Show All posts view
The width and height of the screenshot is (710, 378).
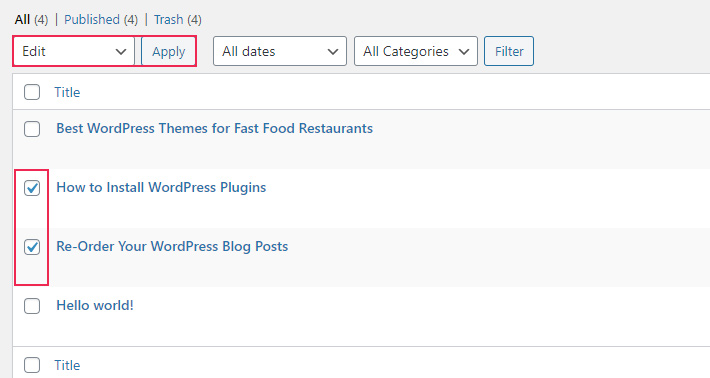click(22, 19)
